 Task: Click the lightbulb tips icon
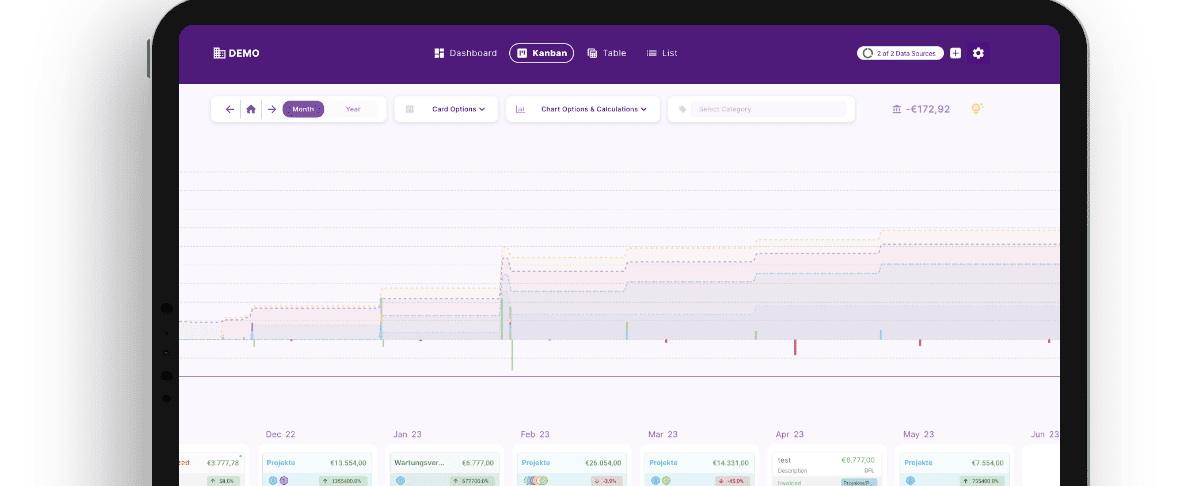pos(977,108)
